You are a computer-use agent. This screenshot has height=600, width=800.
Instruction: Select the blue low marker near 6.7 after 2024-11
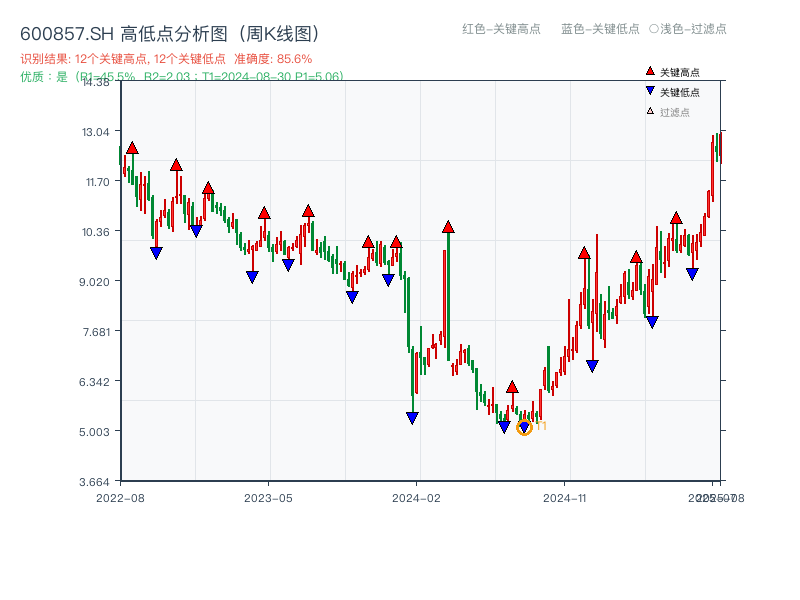coord(592,366)
